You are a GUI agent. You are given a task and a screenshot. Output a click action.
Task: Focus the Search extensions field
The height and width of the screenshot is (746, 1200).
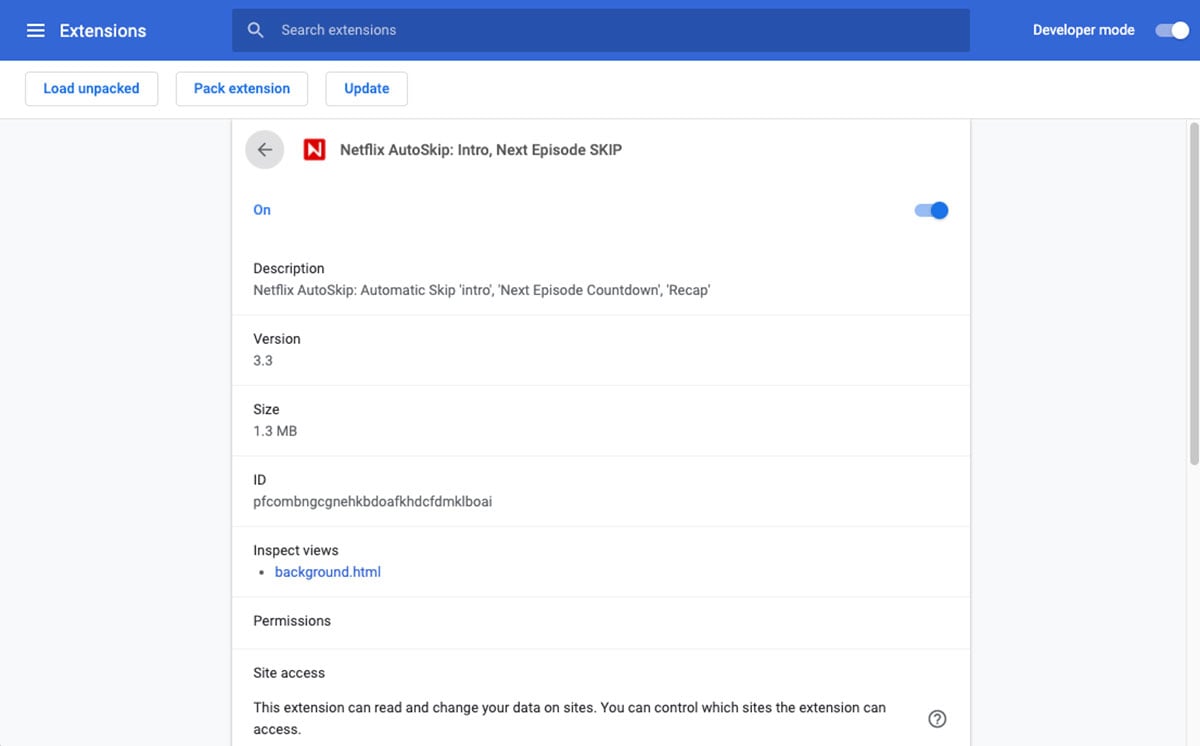(601, 30)
